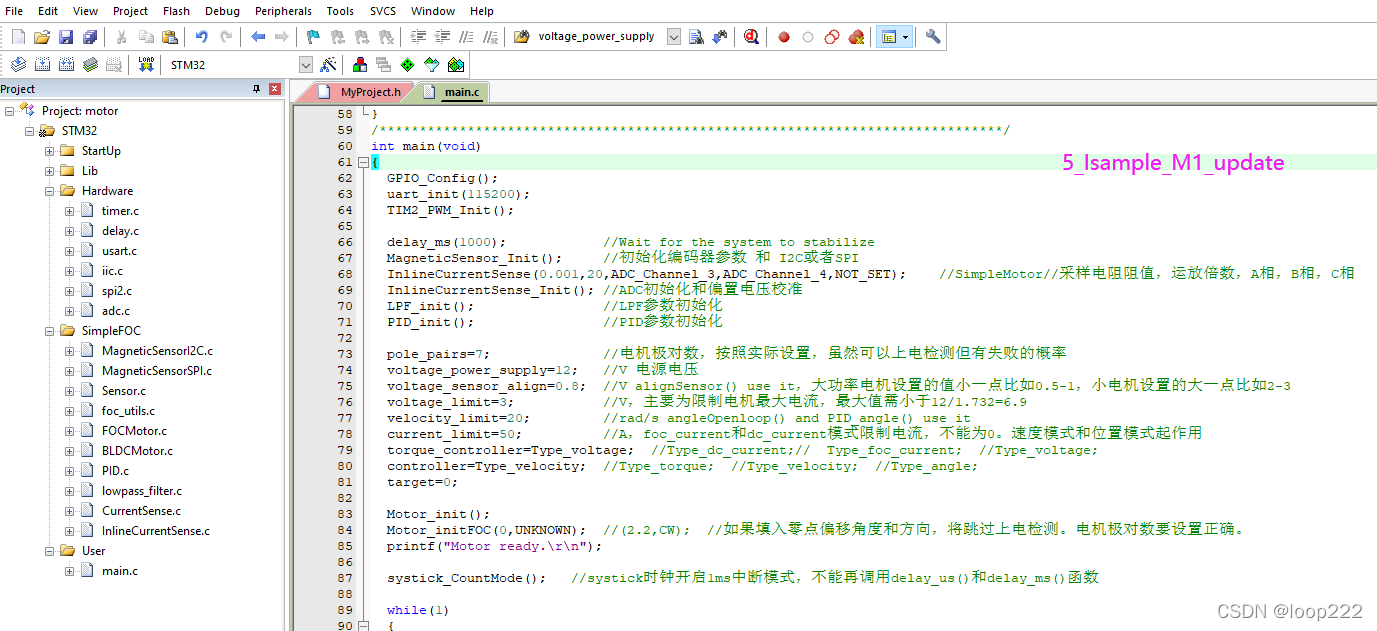Pin the Project panel

[257, 89]
